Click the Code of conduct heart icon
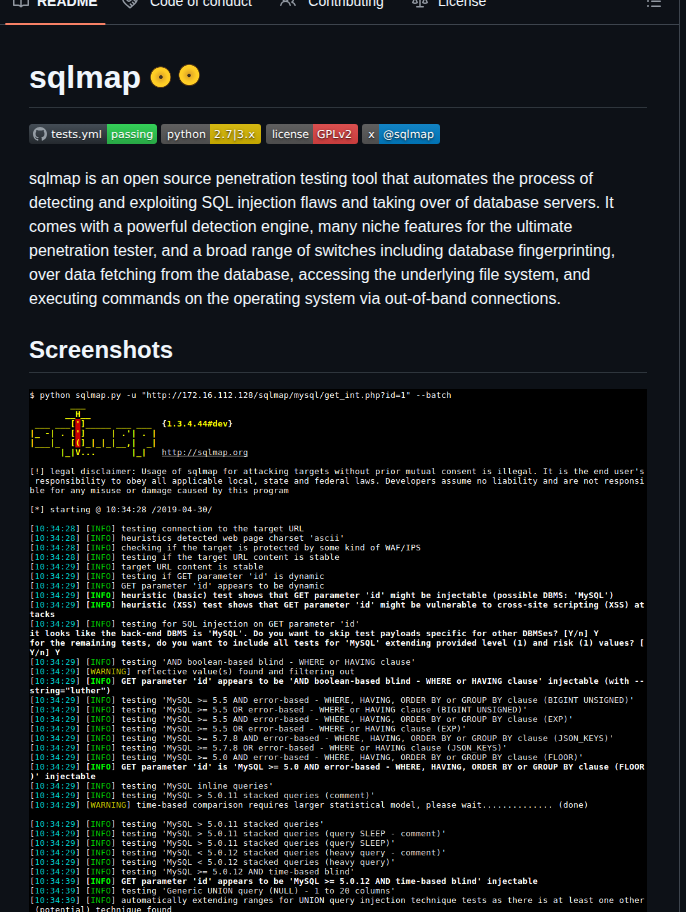The height and width of the screenshot is (912, 686). [130, 3]
